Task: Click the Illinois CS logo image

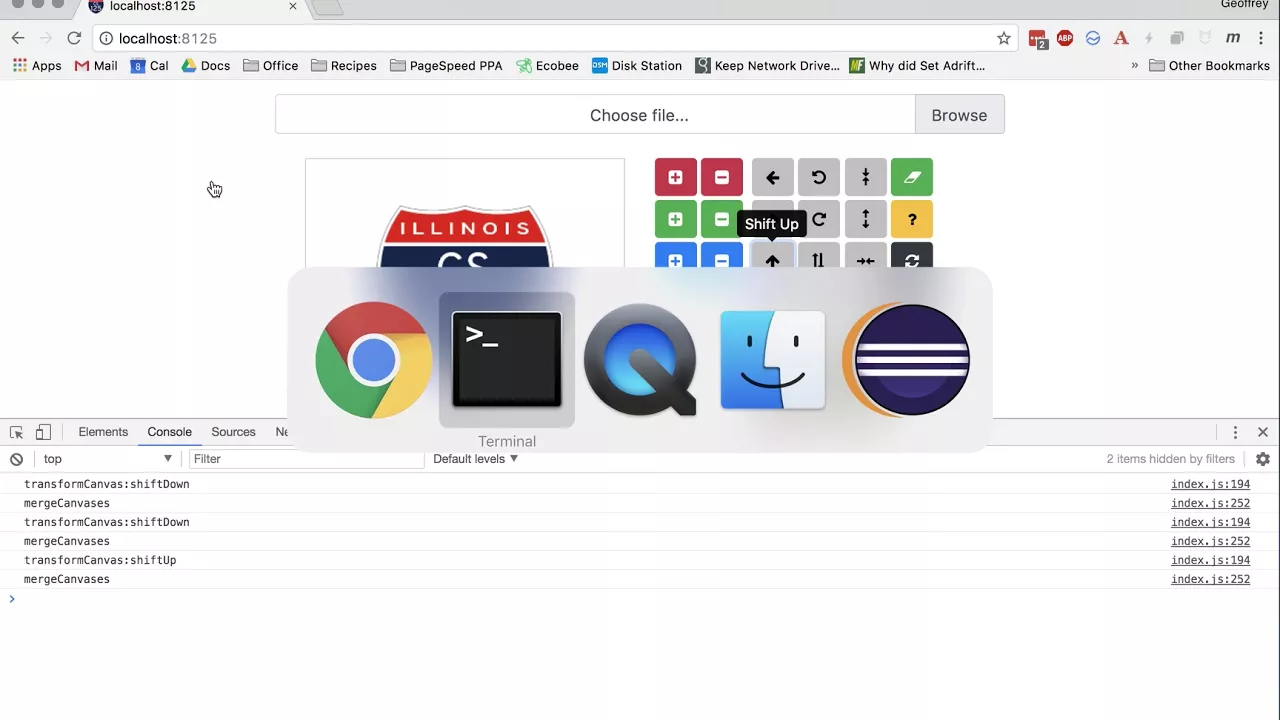Action: click(x=464, y=237)
